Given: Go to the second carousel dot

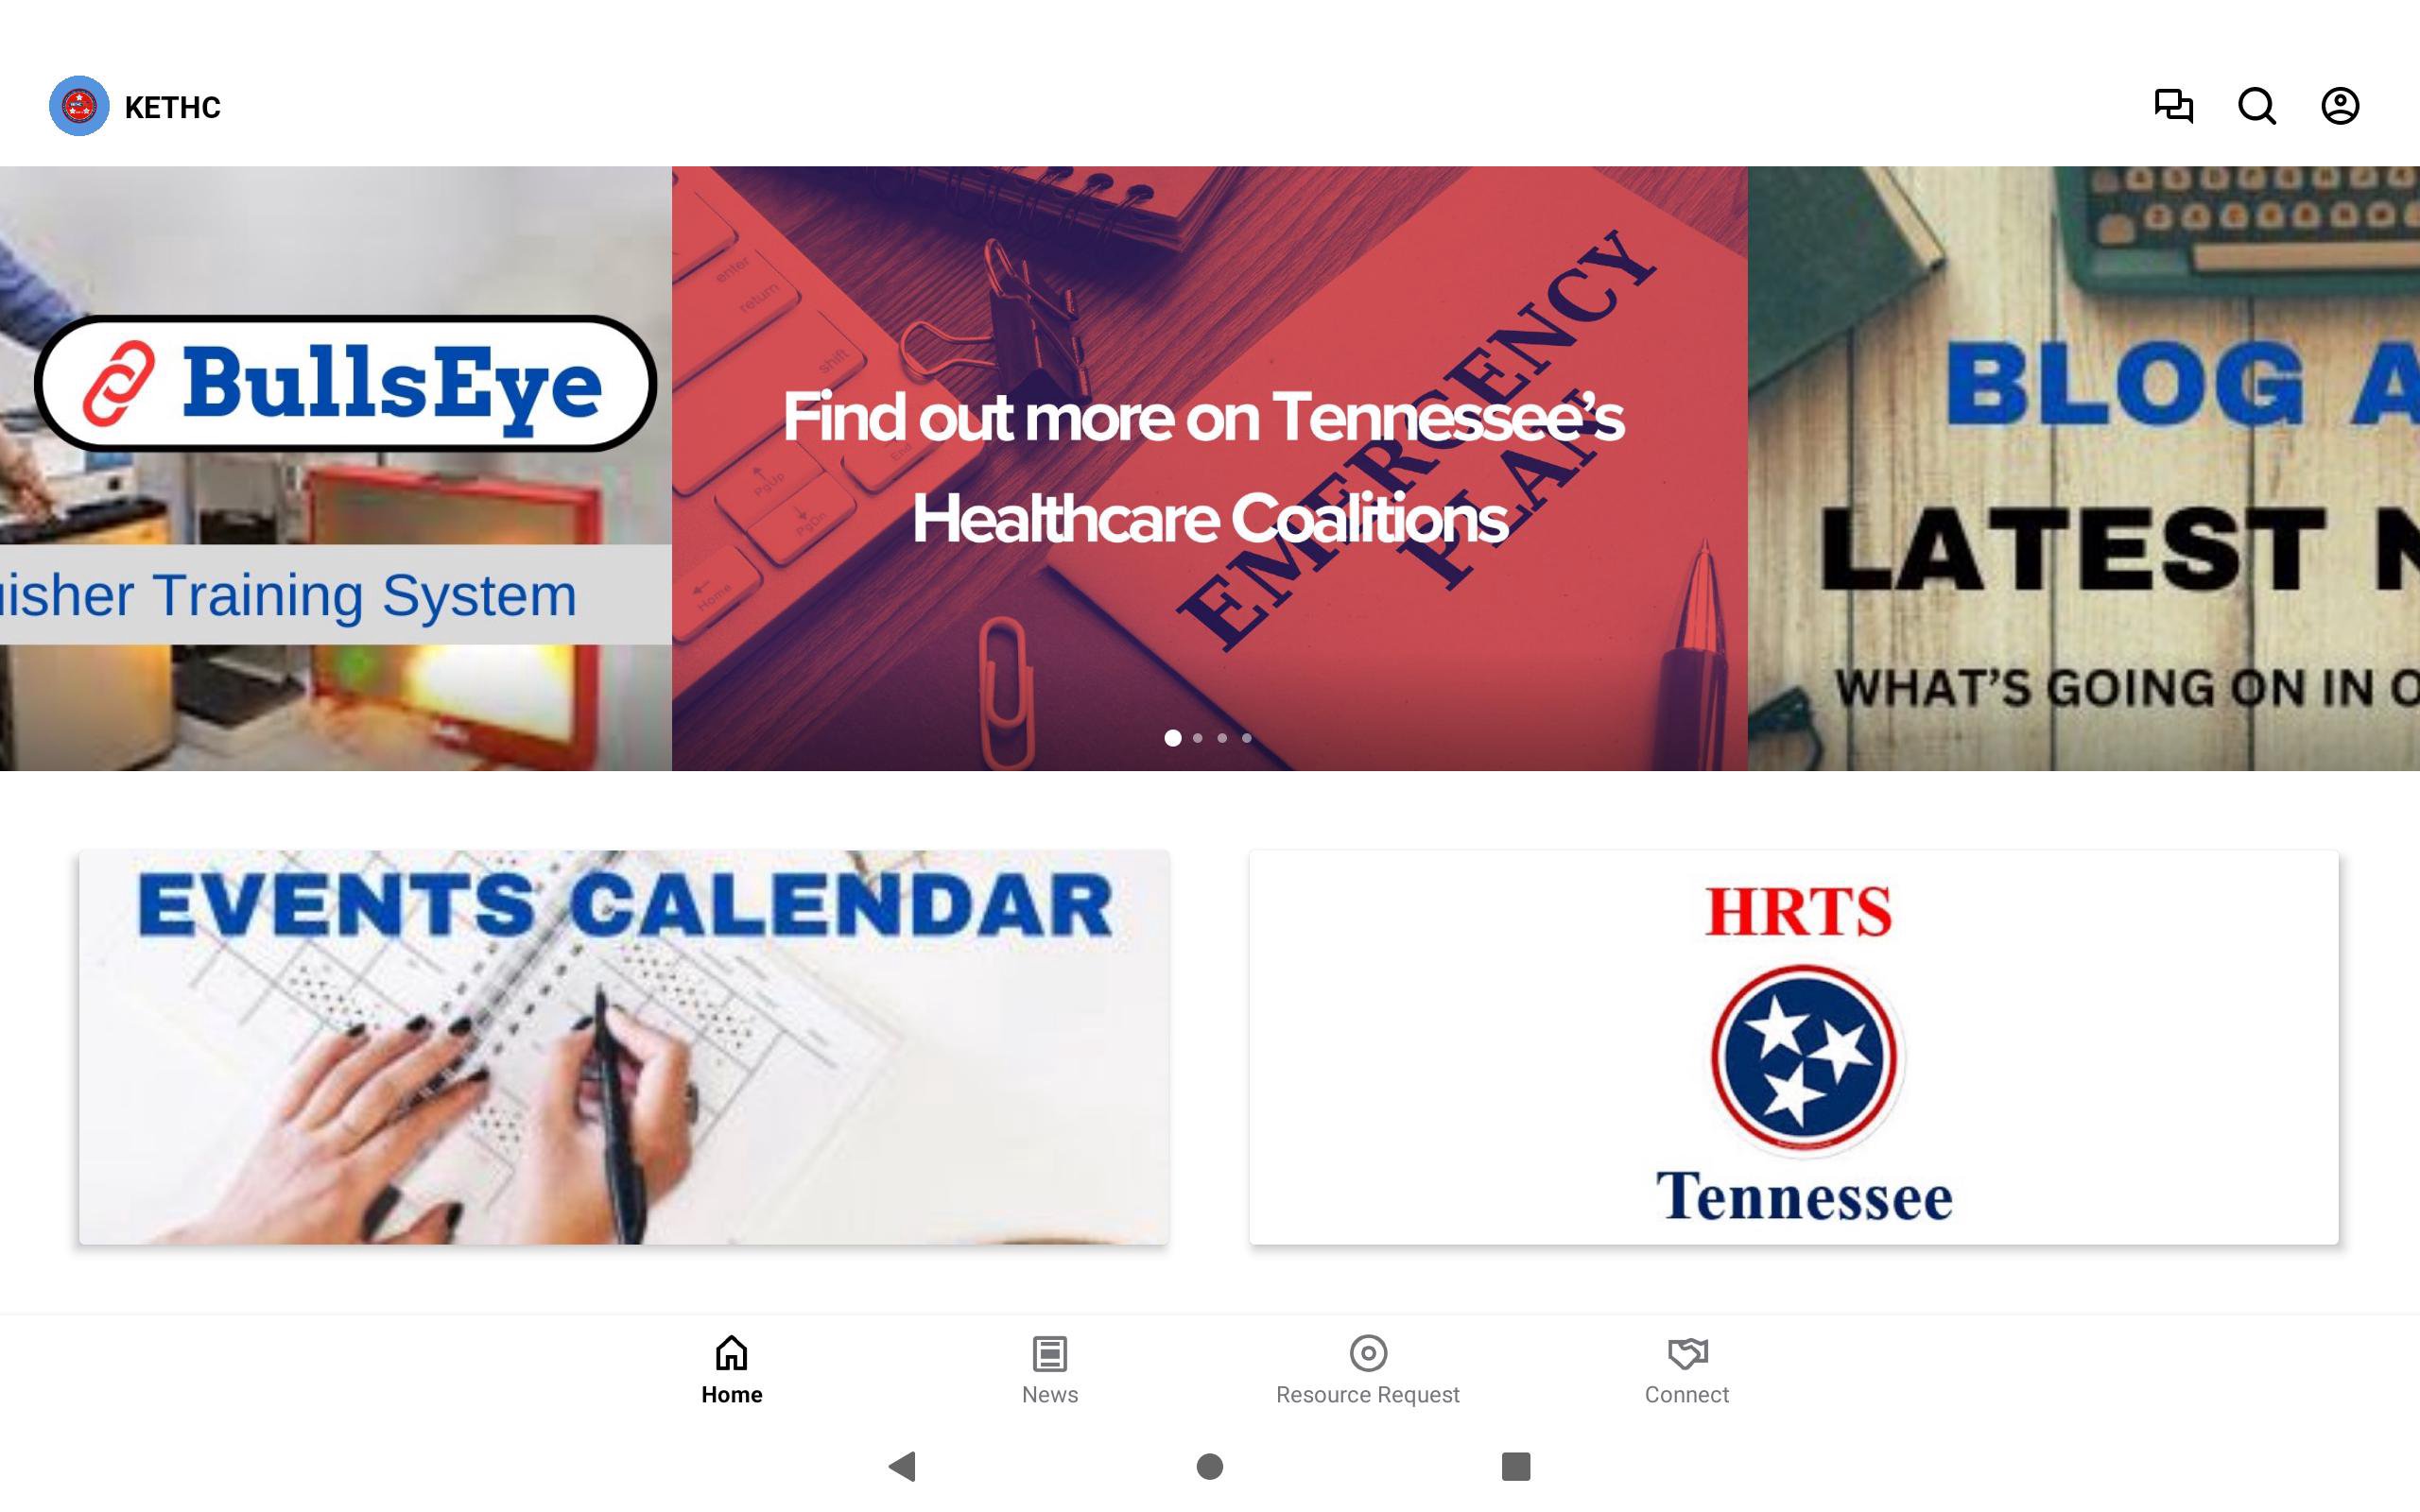Looking at the screenshot, I should tap(1197, 738).
